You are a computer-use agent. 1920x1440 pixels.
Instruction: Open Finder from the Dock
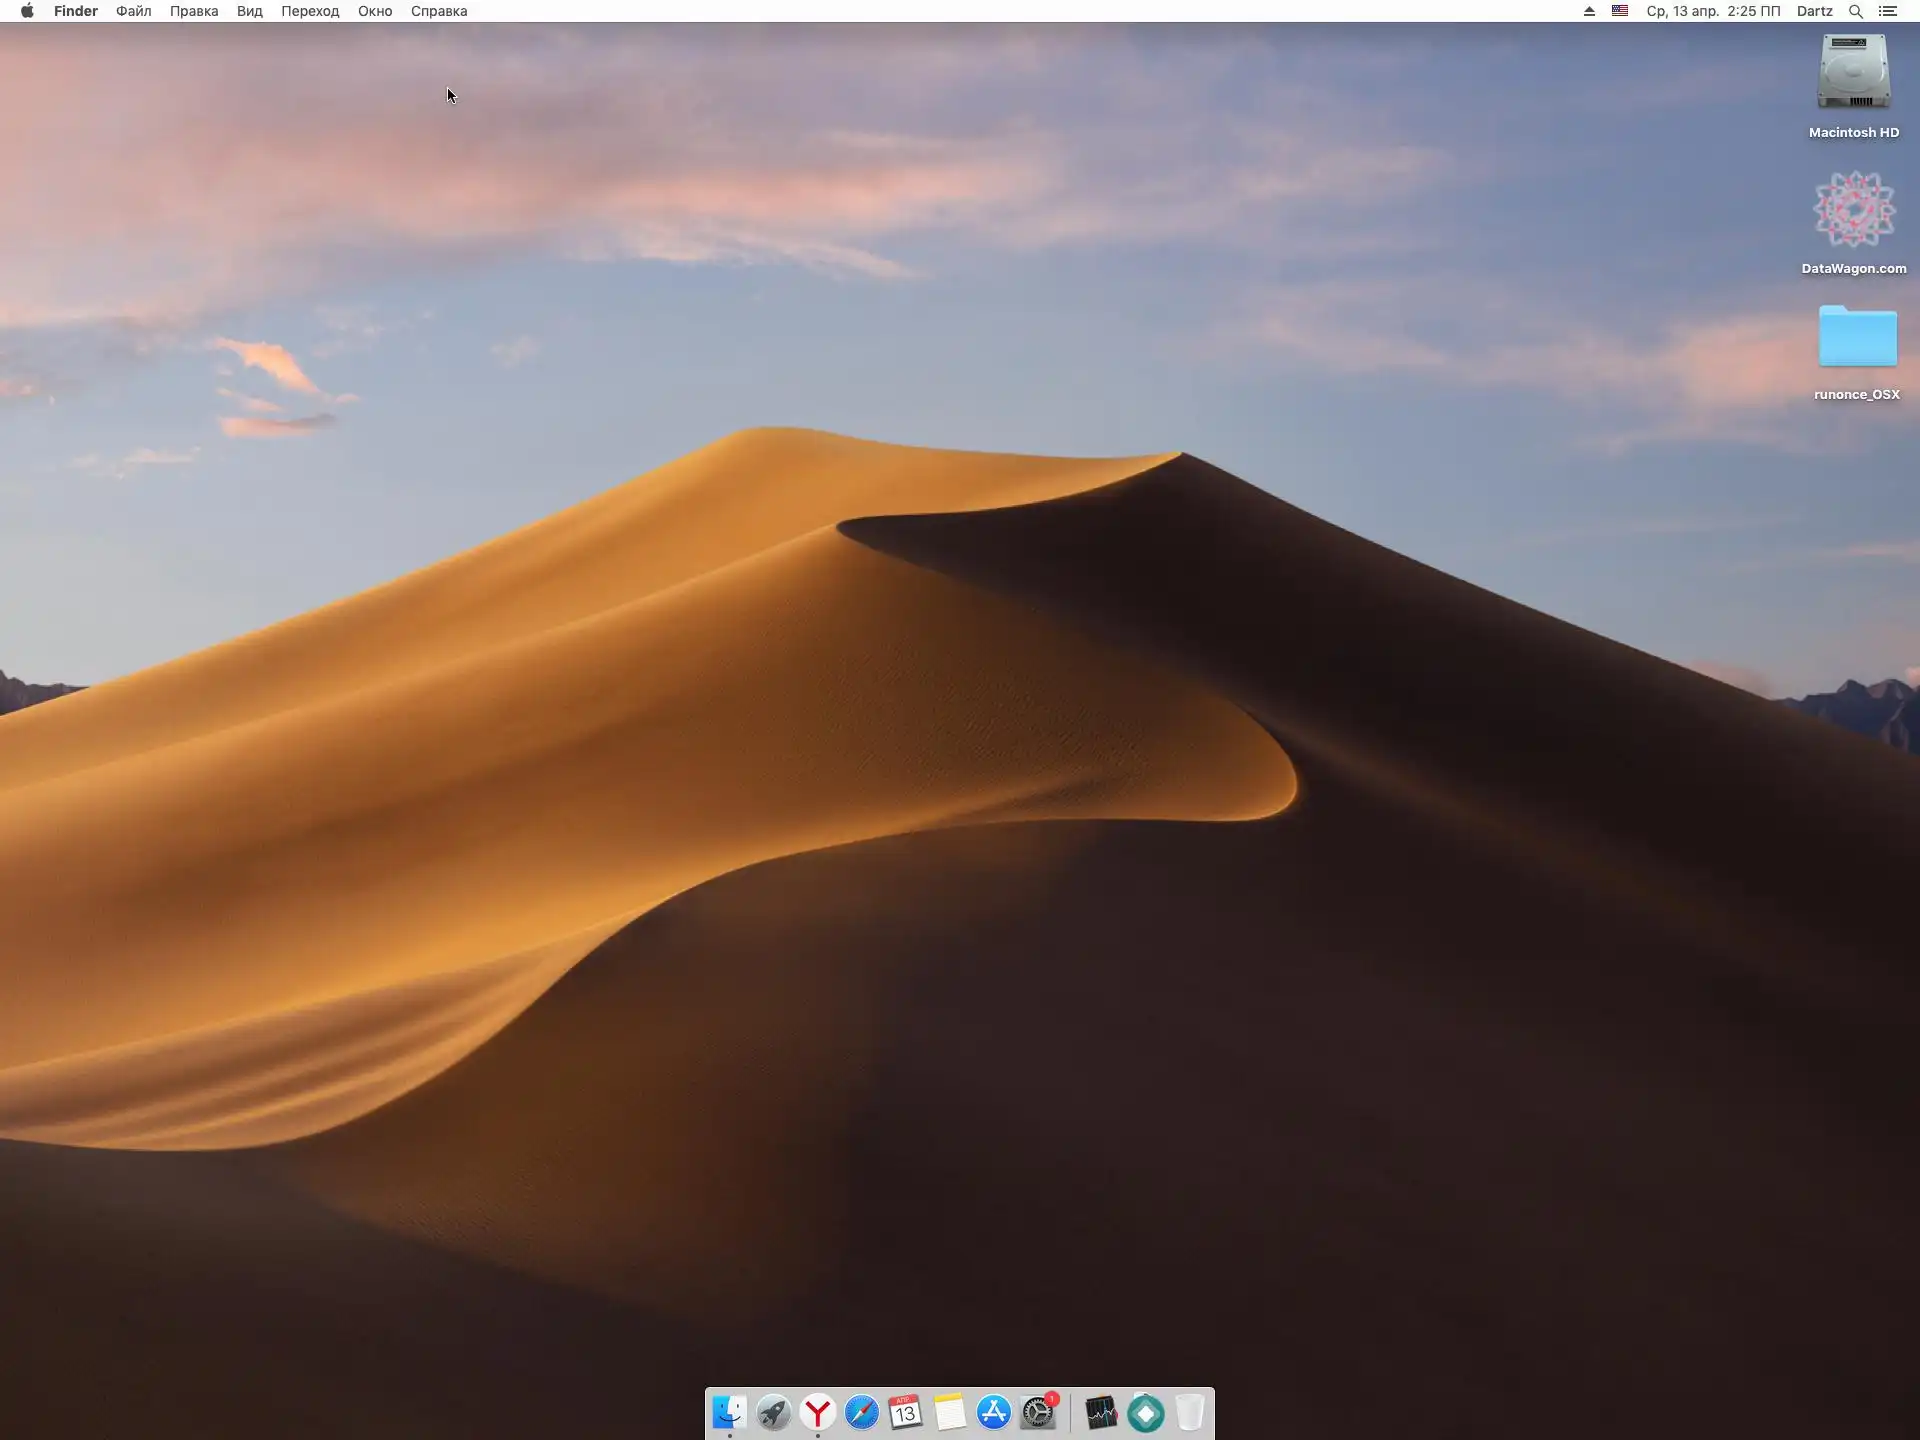tap(729, 1412)
